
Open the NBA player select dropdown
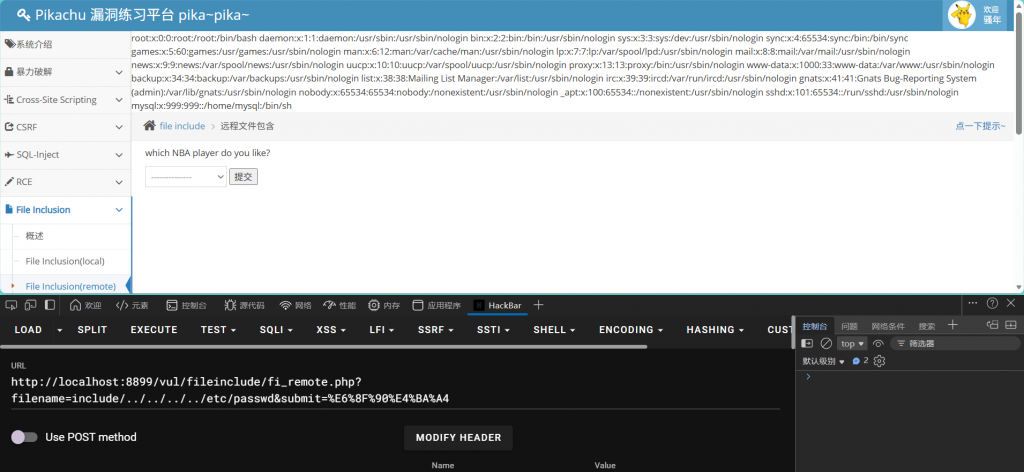click(185, 177)
